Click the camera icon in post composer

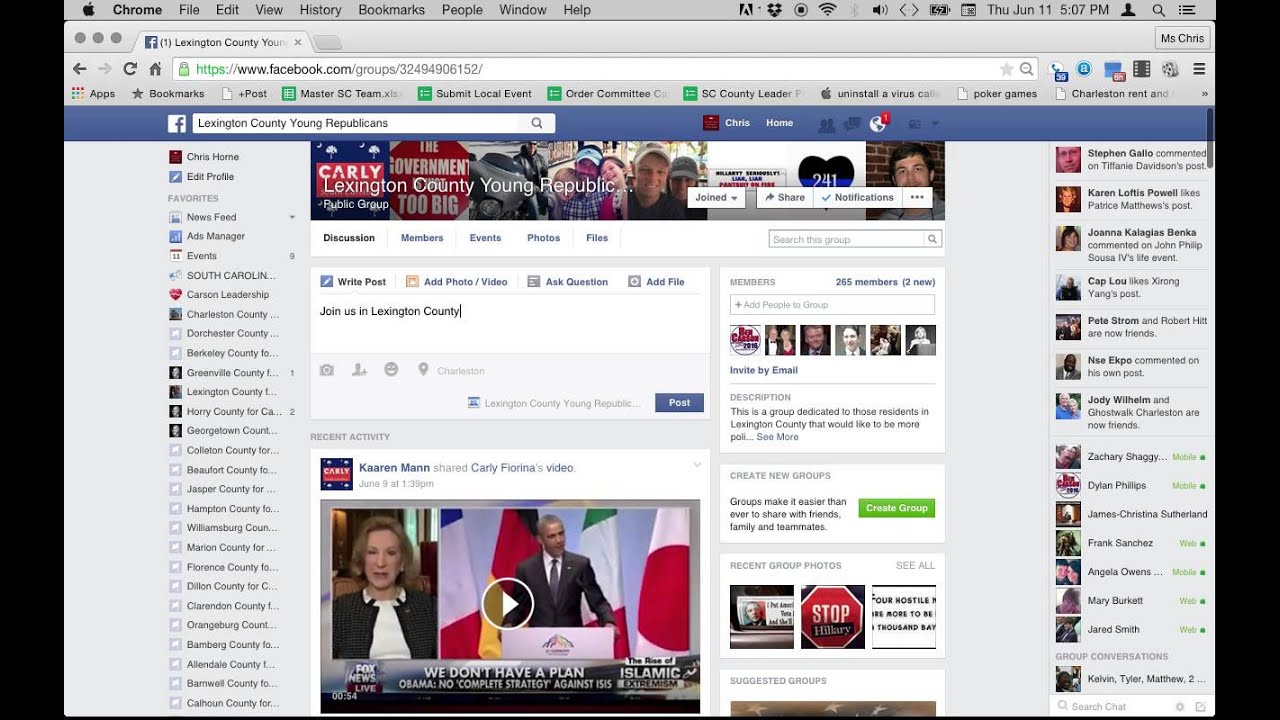pos(326,370)
